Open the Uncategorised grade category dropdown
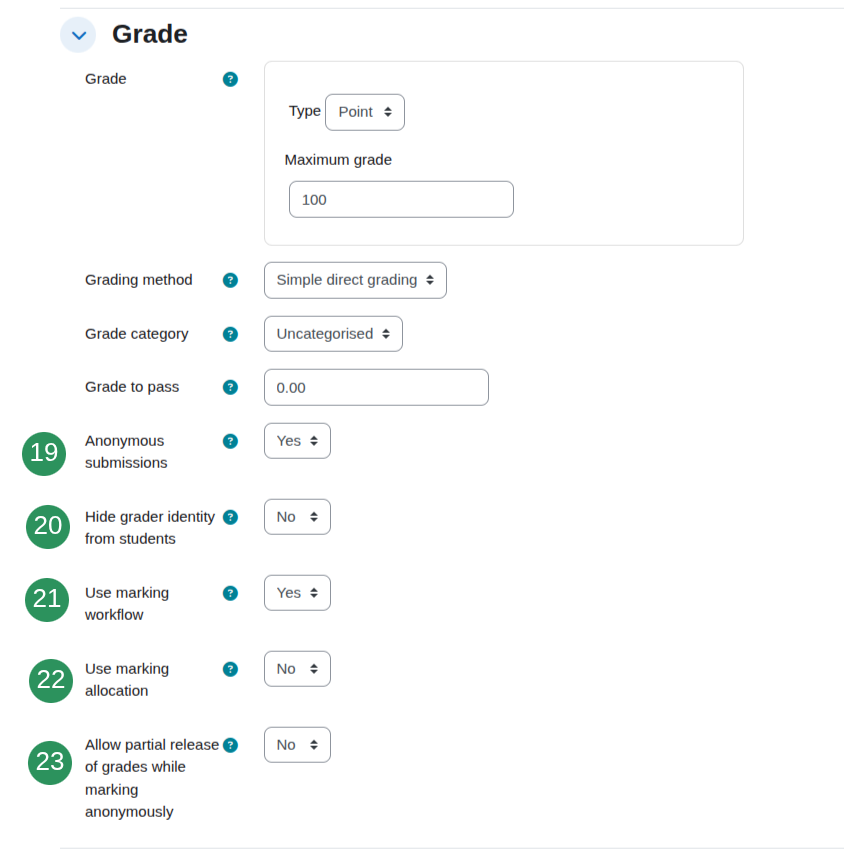 [x=333, y=334]
